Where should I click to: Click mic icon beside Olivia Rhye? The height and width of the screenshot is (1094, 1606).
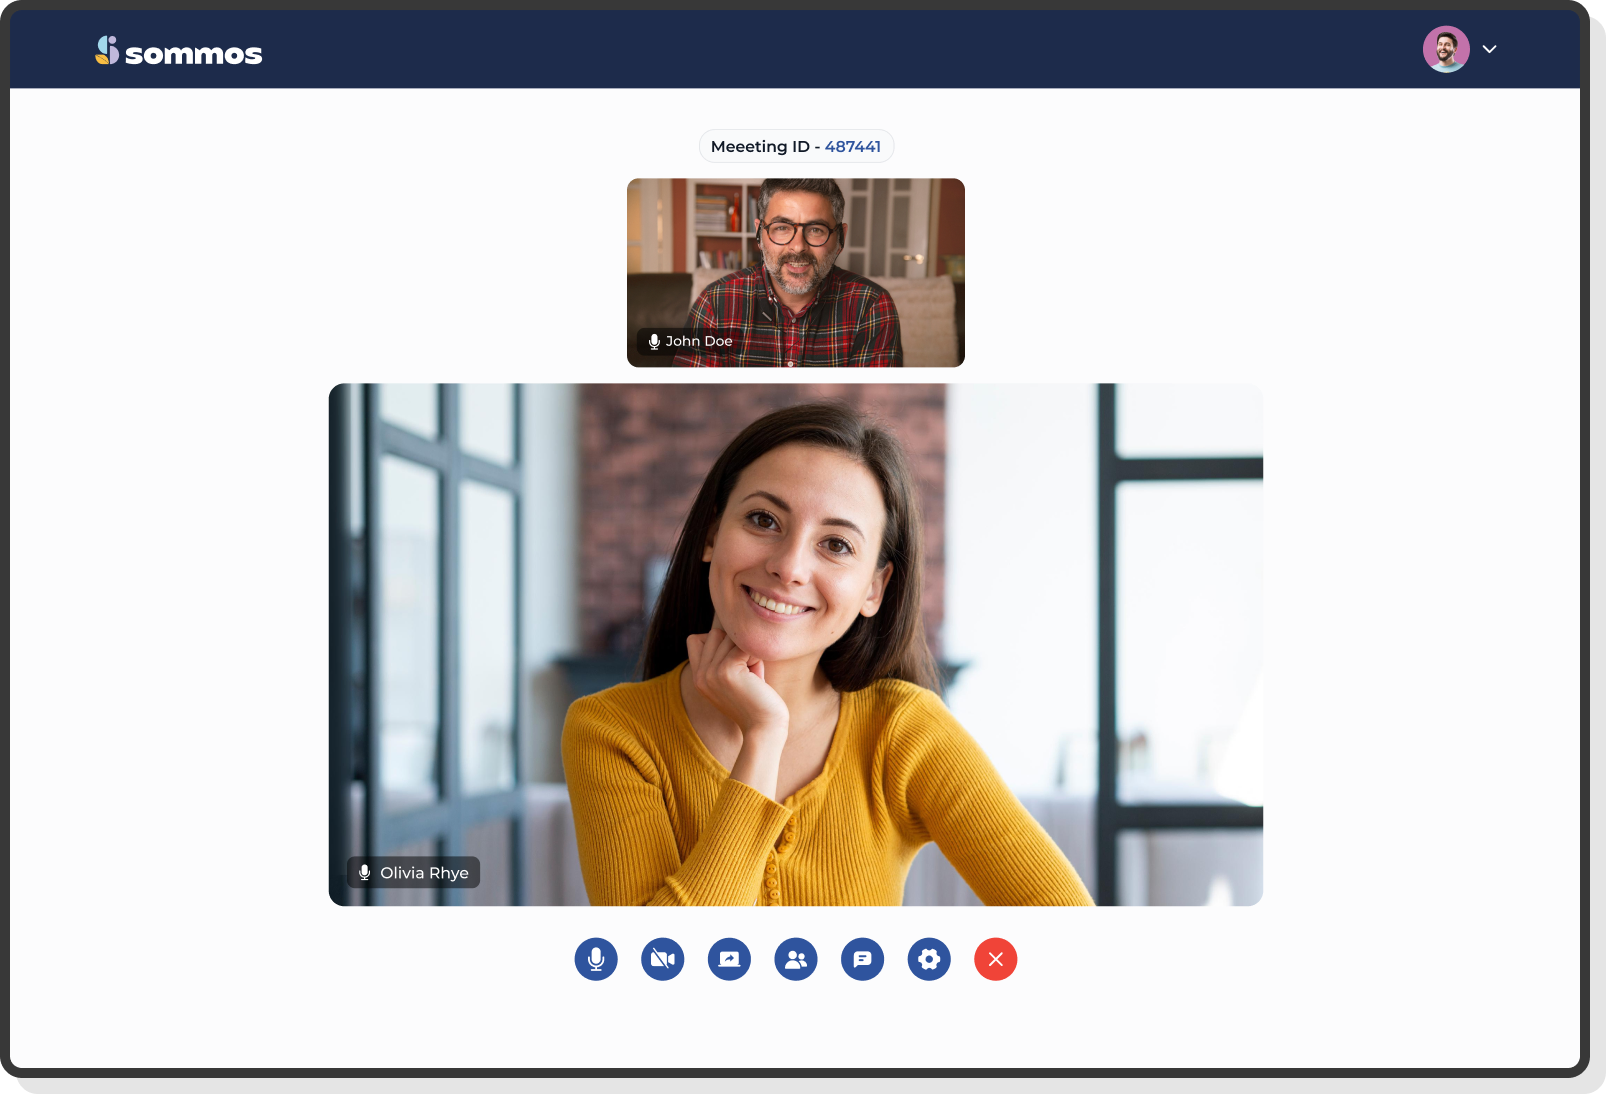click(365, 873)
